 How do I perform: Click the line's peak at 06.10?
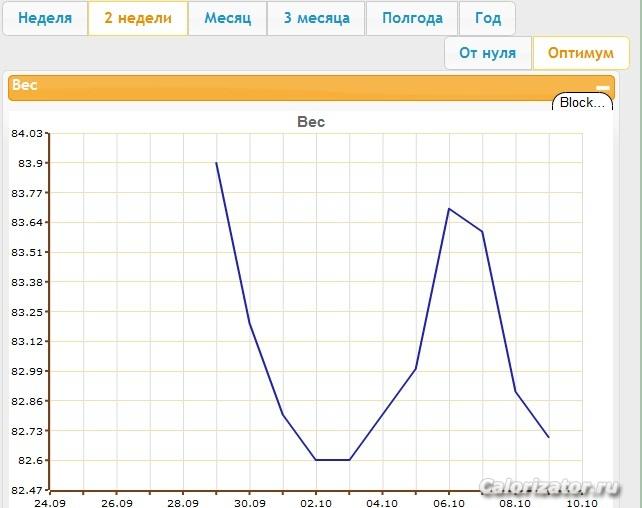click(x=449, y=208)
